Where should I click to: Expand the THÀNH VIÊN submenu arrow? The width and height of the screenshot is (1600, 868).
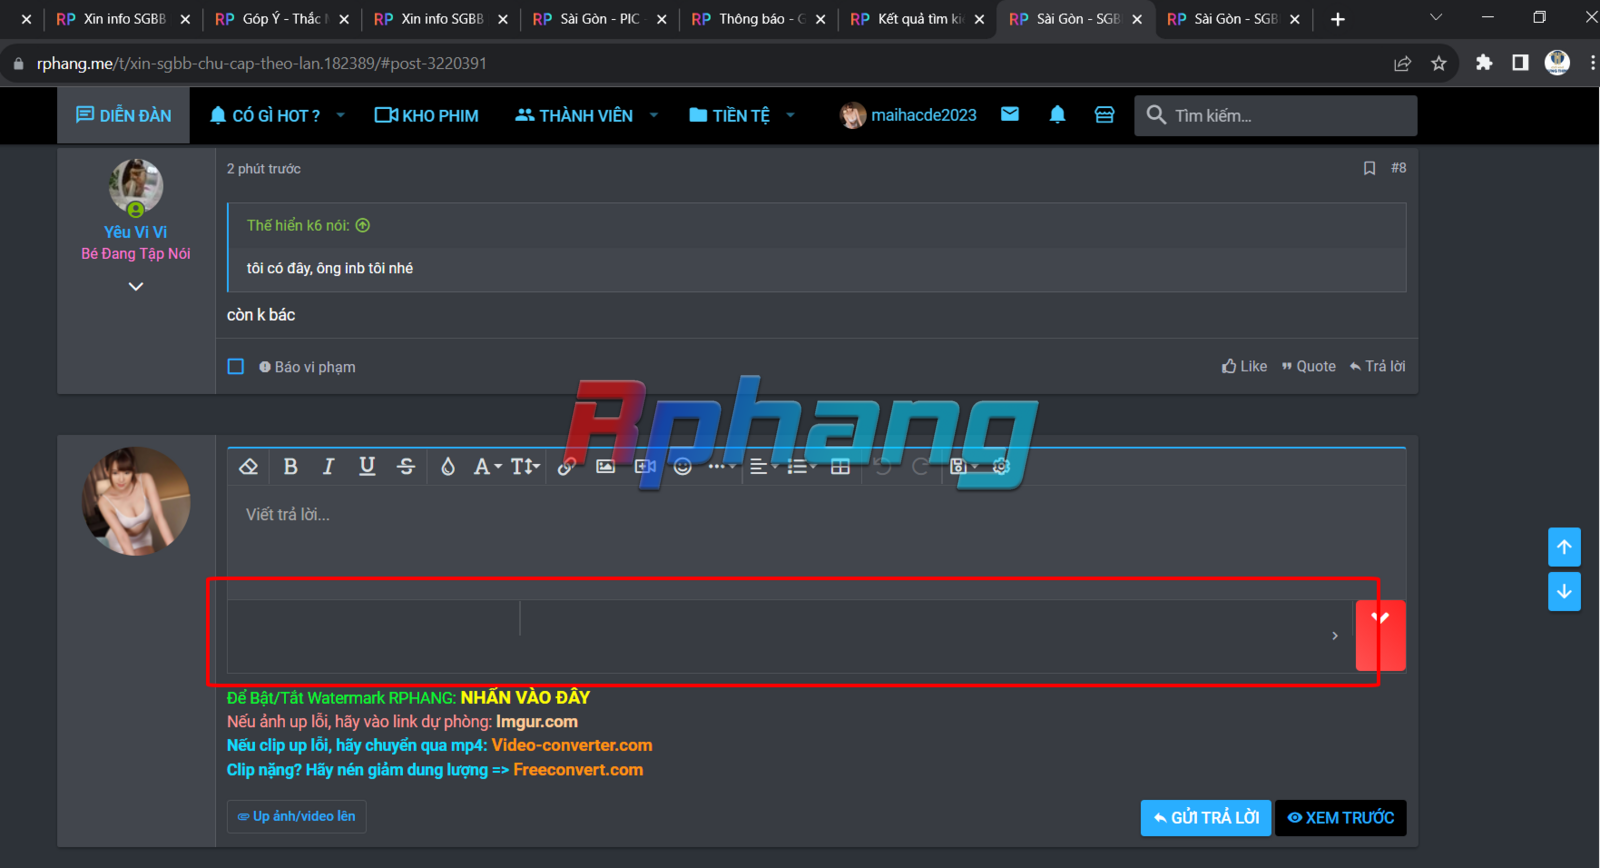pos(654,115)
